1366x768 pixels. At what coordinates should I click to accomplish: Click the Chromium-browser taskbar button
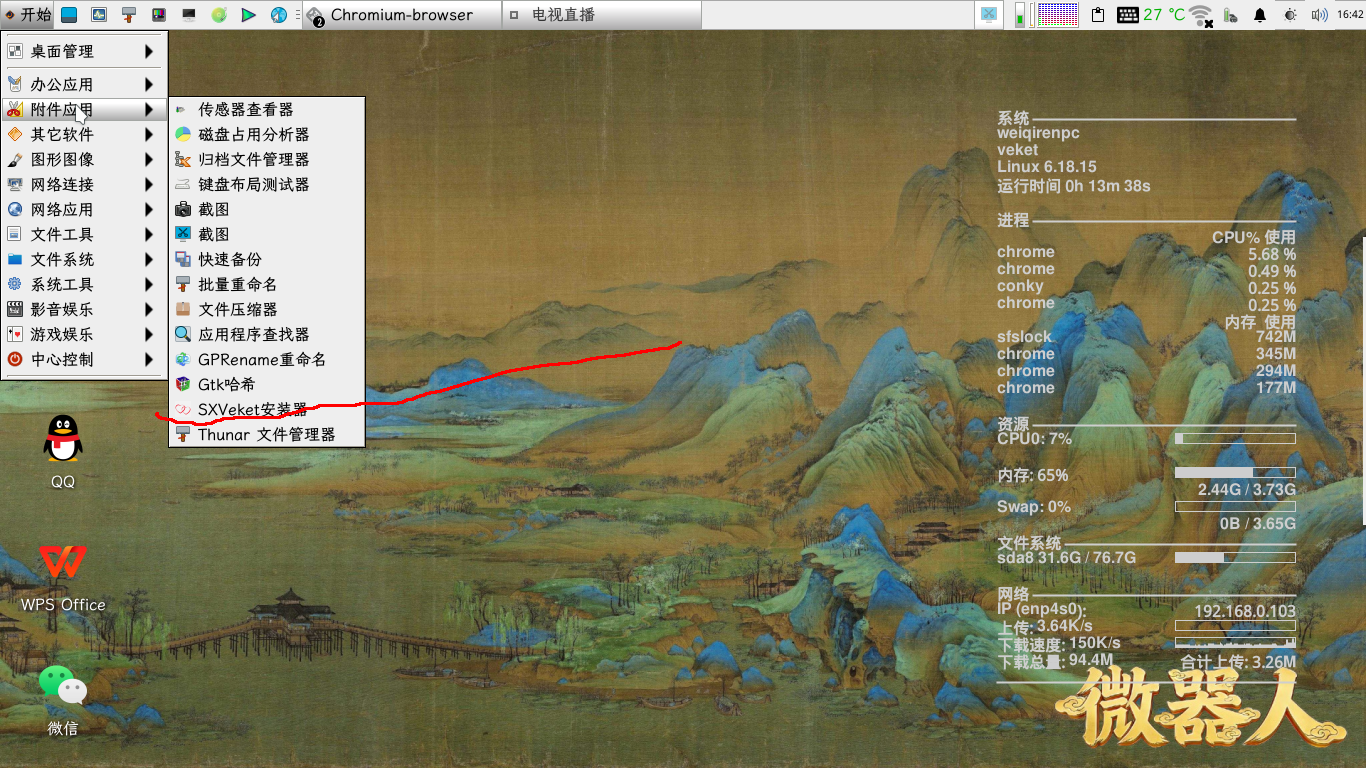click(x=400, y=14)
